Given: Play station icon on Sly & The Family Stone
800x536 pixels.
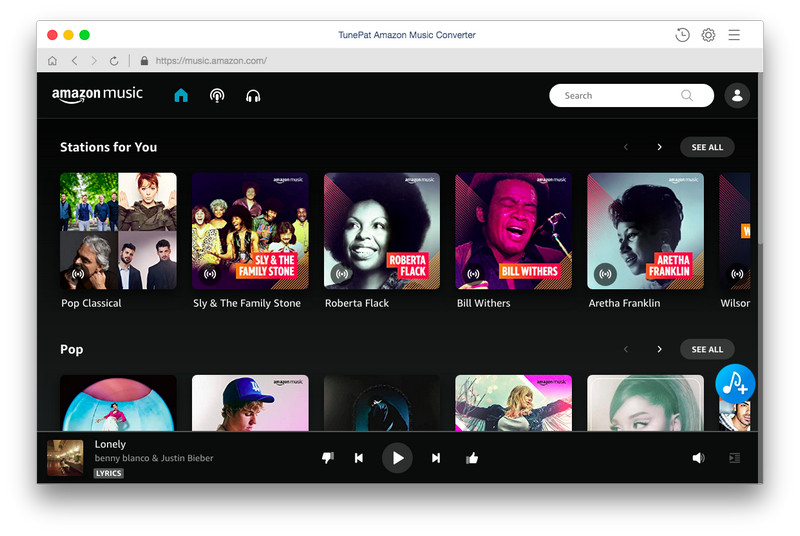Looking at the screenshot, I should click(210, 274).
